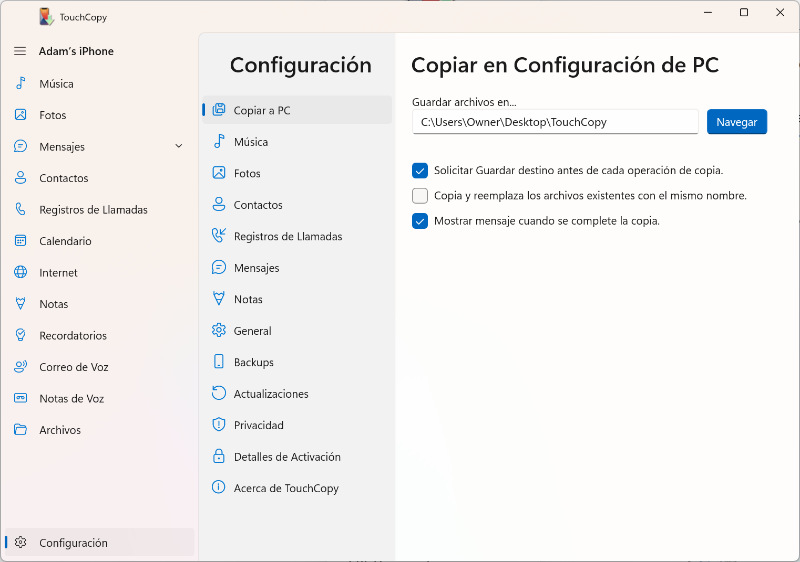
Task: Click the Mensajes chat bubble icon in left sidebar
Action: coord(20,146)
